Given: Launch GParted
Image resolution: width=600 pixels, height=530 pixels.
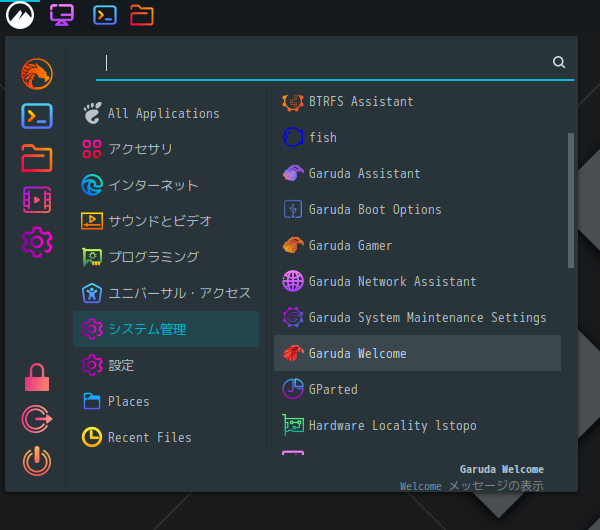Looking at the screenshot, I should coord(417,389).
